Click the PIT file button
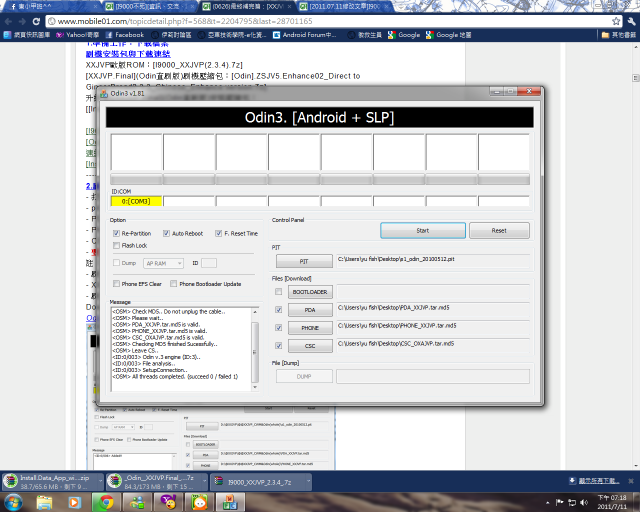 [x=304, y=261]
